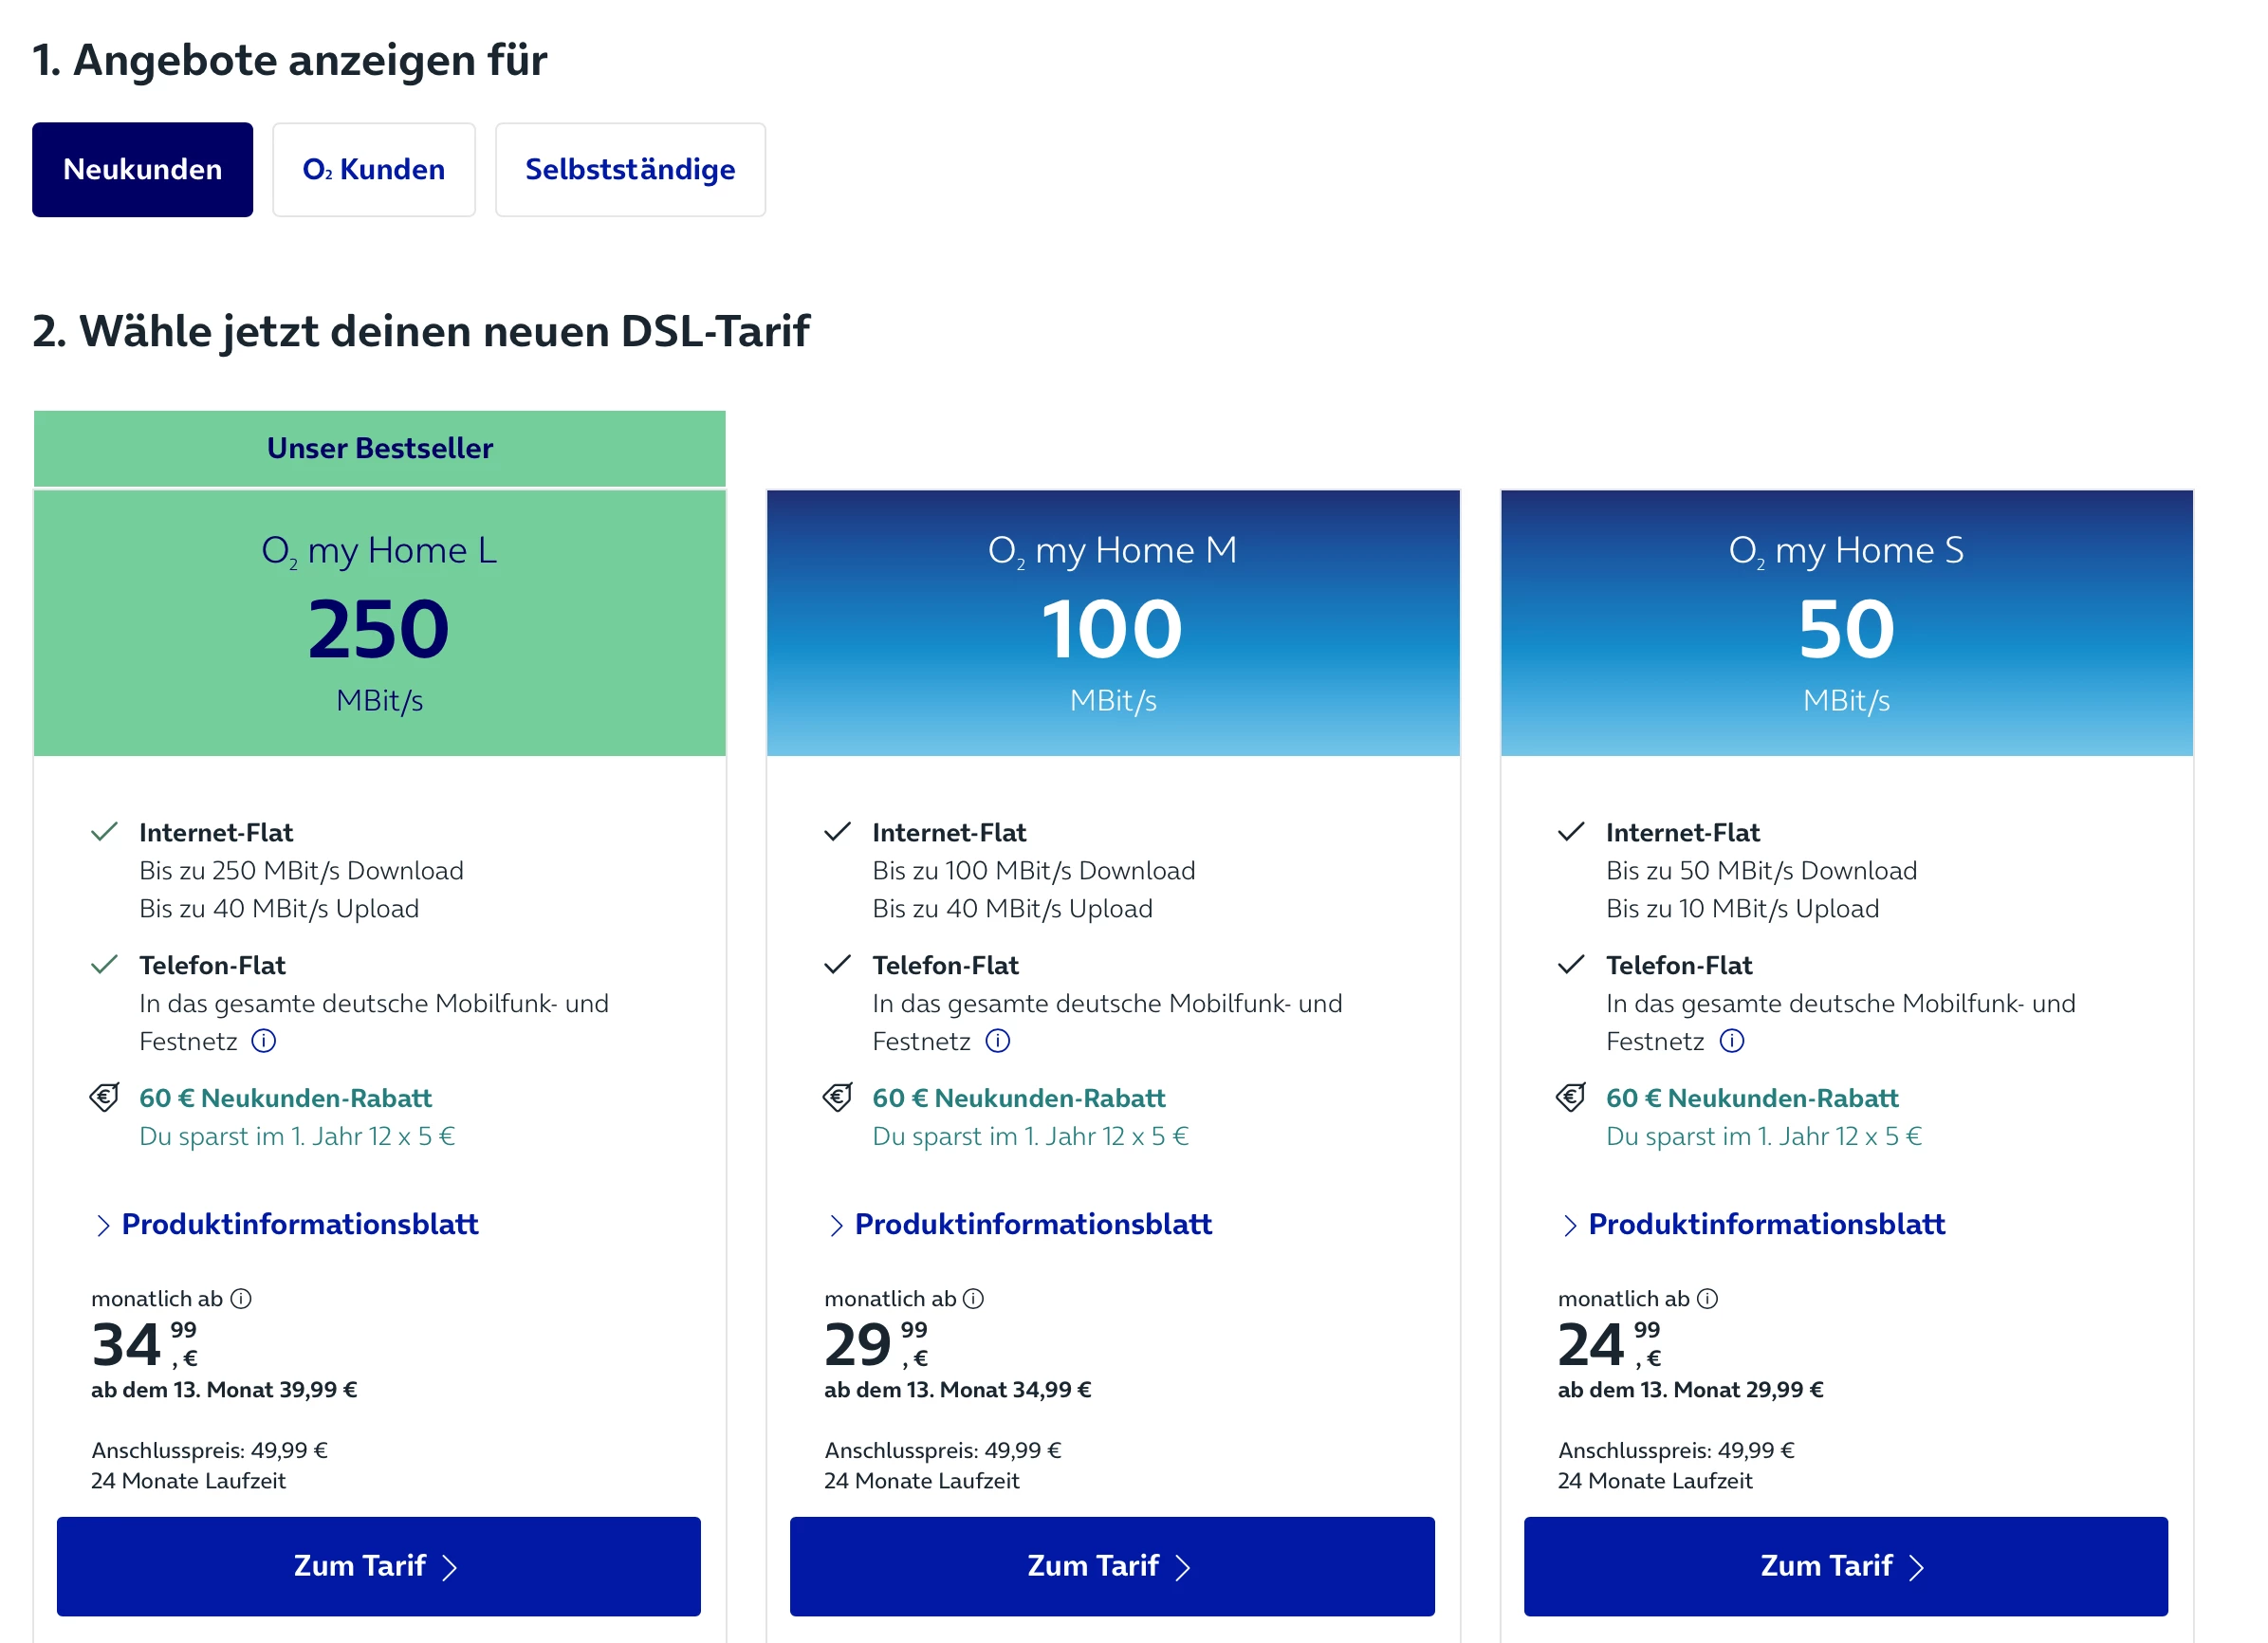Click info icon next to Festnetz in Home M
This screenshot has height=1643, width=2268.
[997, 1041]
